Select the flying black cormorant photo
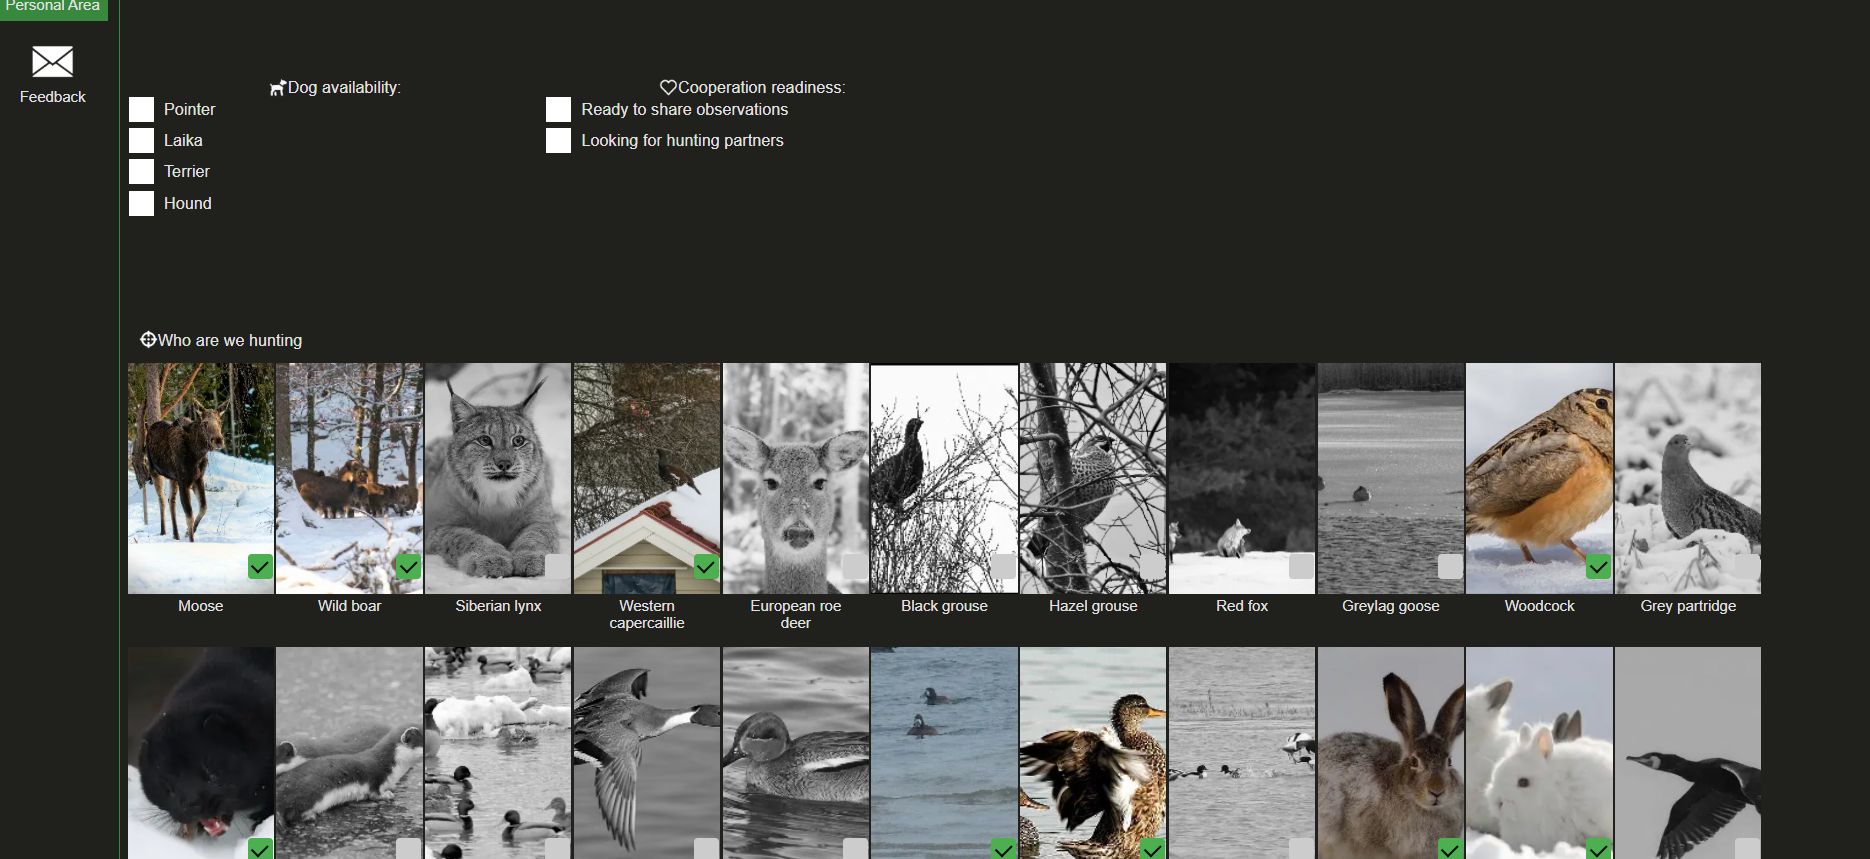The height and width of the screenshot is (859, 1870). coord(1688,753)
